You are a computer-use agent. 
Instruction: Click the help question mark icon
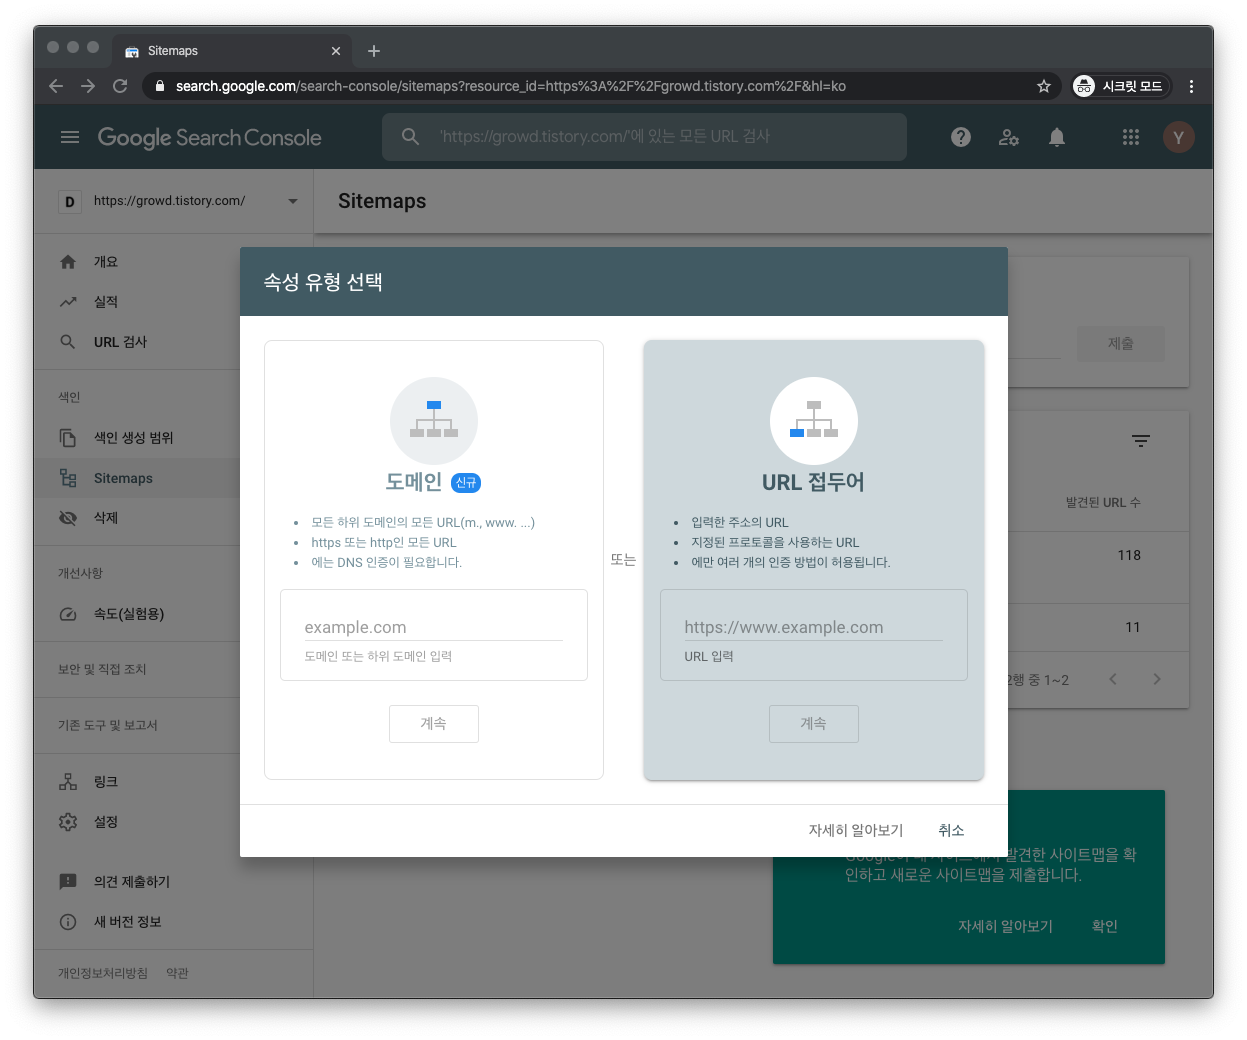tap(961, 137)
